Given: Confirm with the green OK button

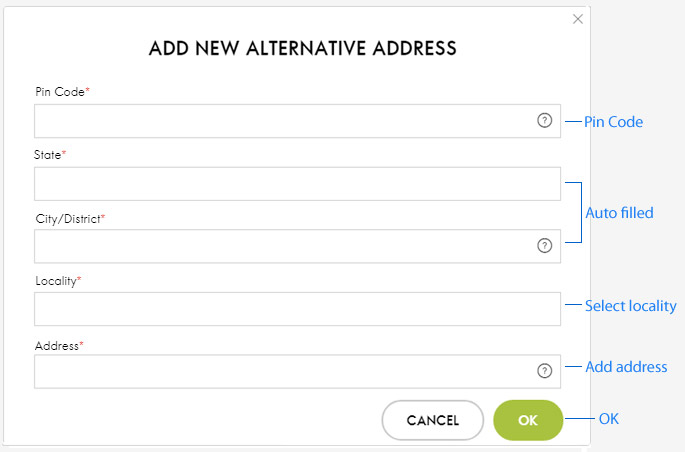Looking at the screenshot, I should [x=528, y=420].
